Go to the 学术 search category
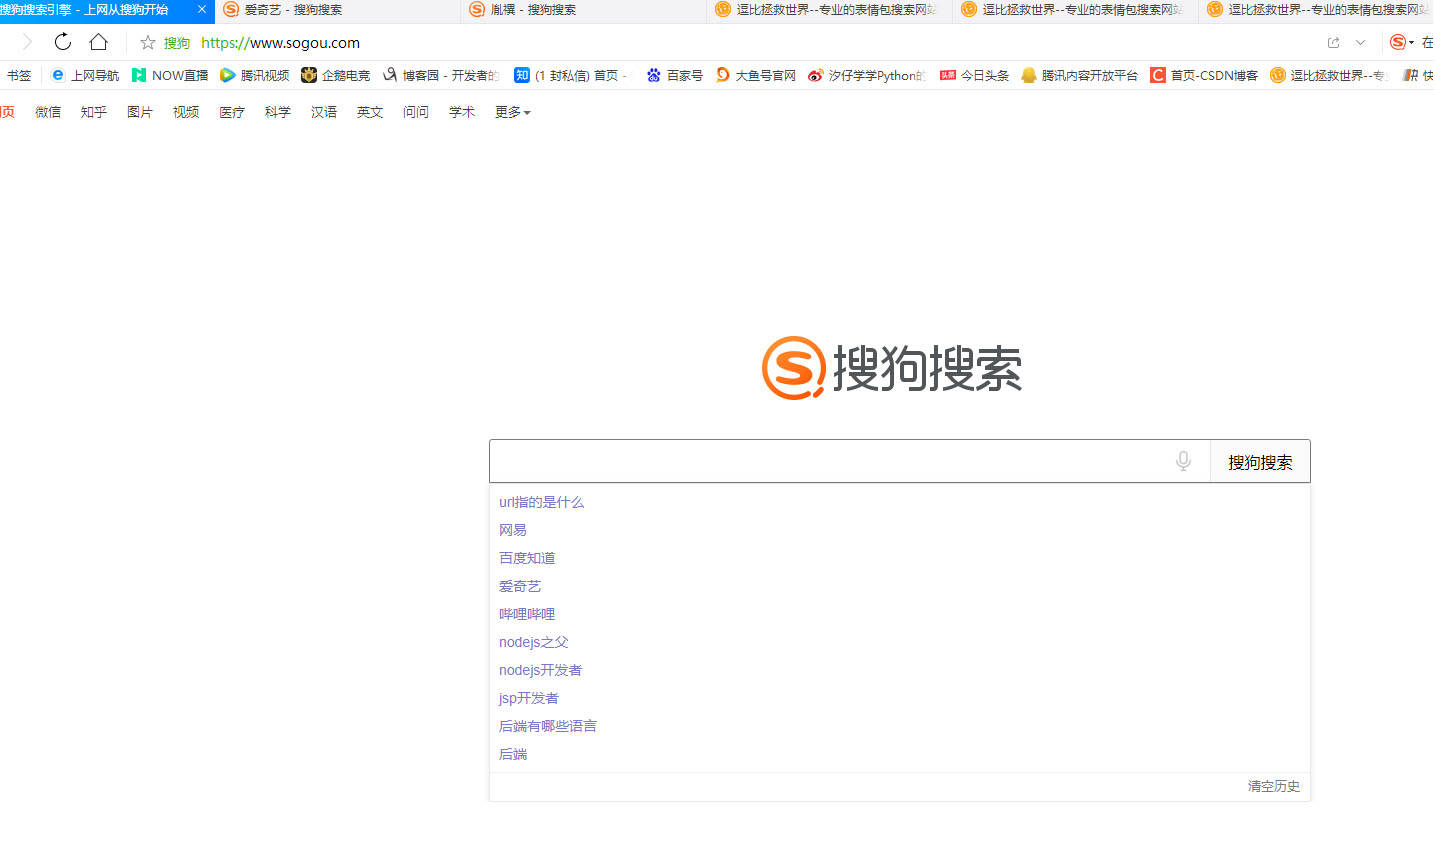Screen dimensions: 1435x857 pyautogui.click(x=462, y=112)
